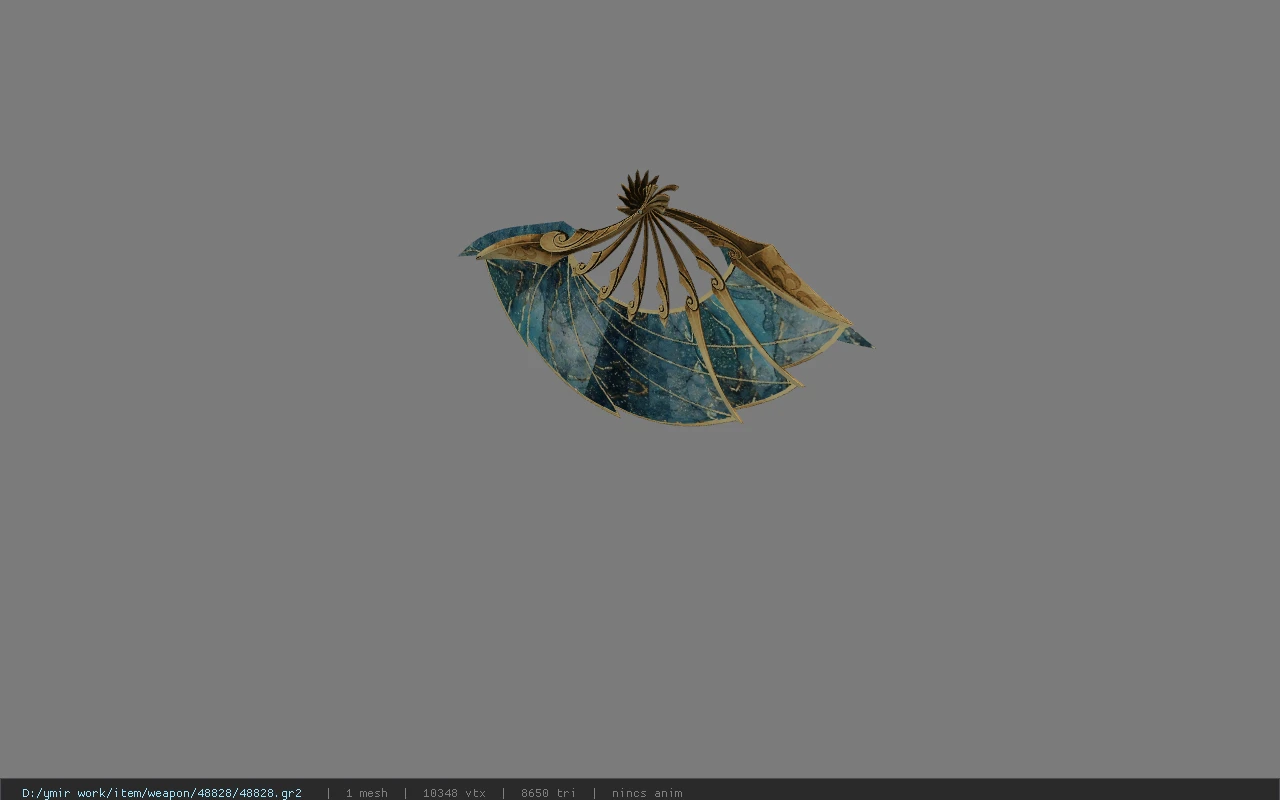
Task: Click the '1 mesh' status entry
Action: point(367,793)
